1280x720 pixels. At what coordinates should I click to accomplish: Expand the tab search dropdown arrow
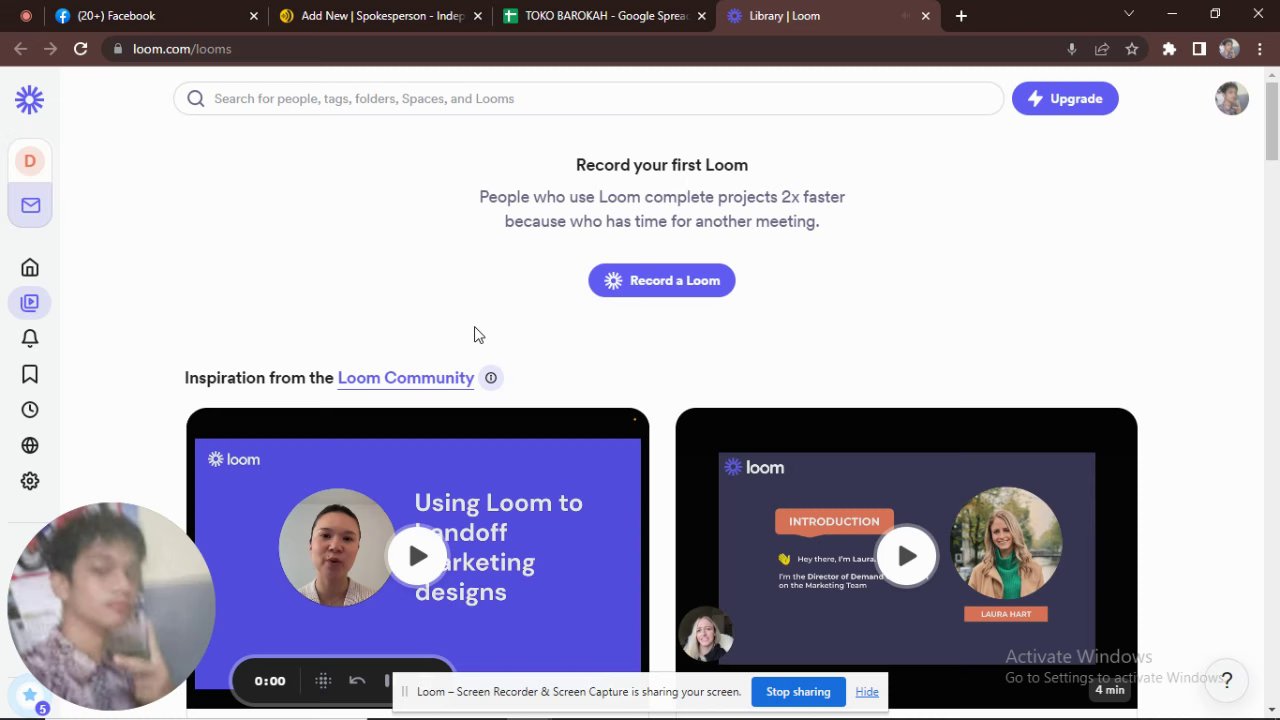(x=1129, y=15)
